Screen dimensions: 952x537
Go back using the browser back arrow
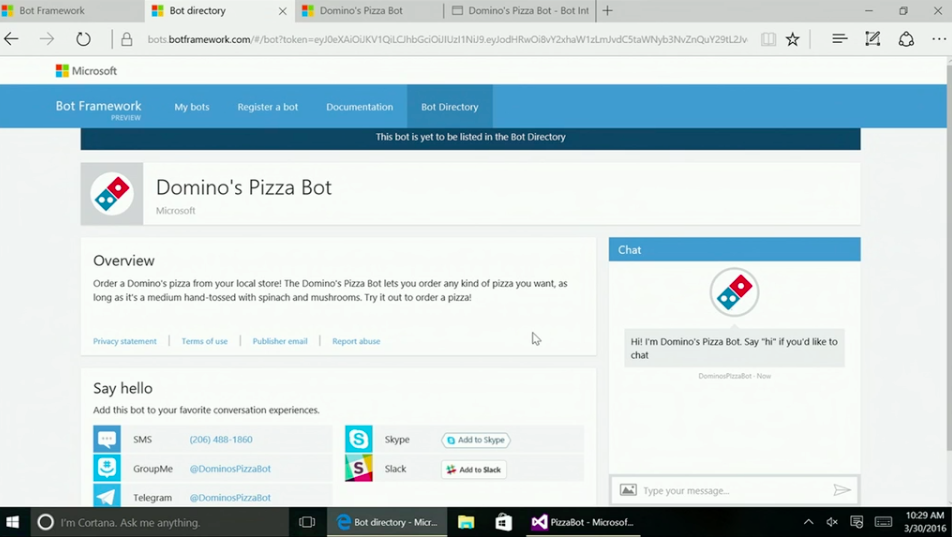[x=12, y=39]
